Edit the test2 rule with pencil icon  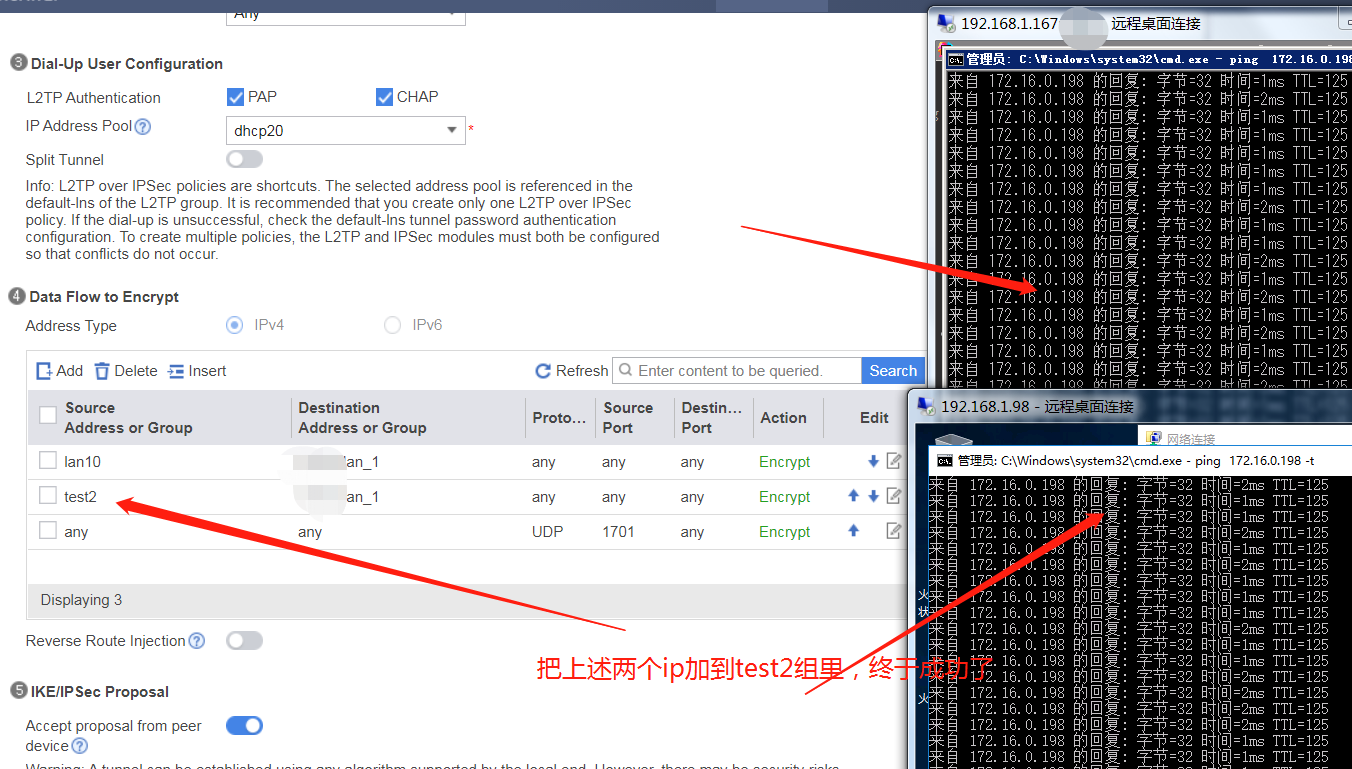(894, 496)
